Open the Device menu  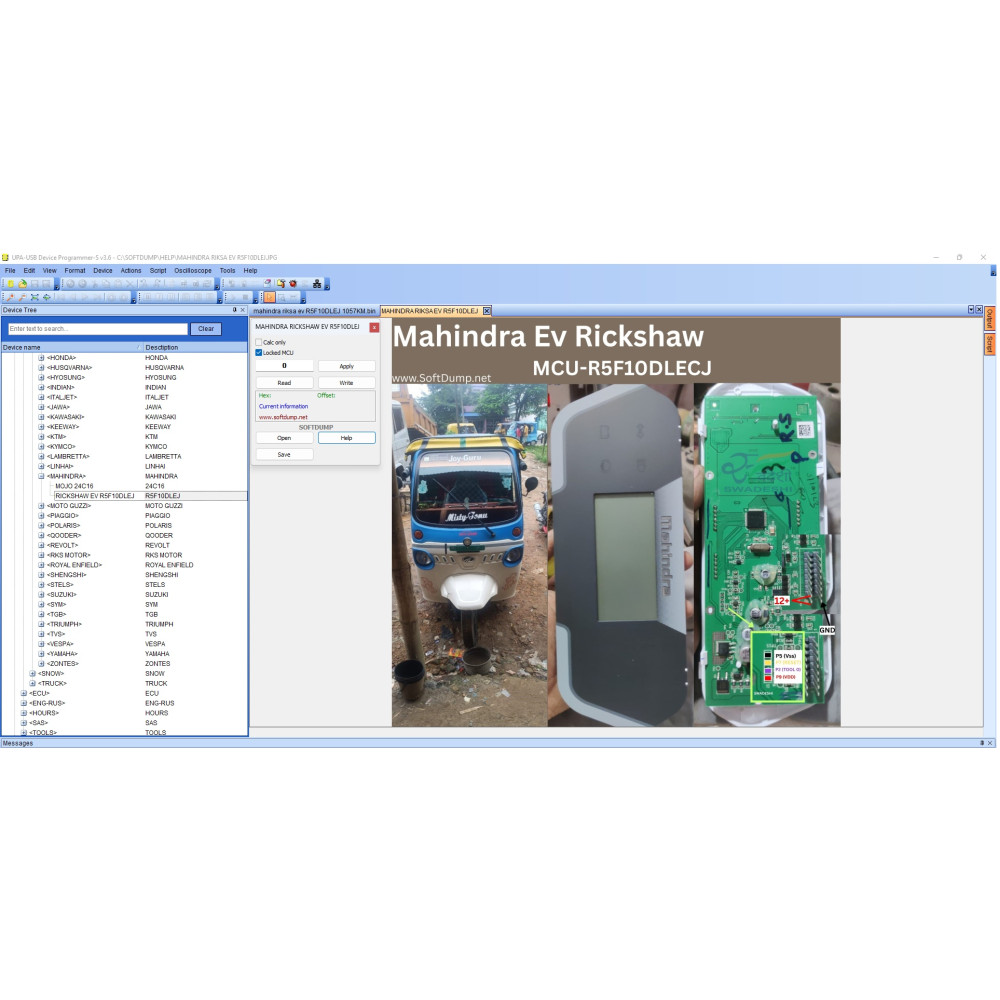(x=103, y=270)
